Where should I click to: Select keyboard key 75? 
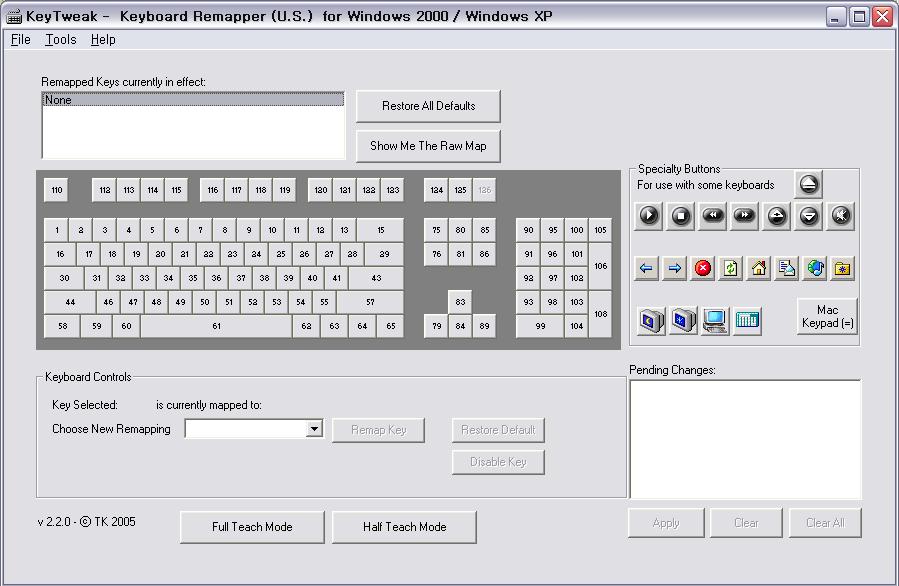click(x=436, y=230)
